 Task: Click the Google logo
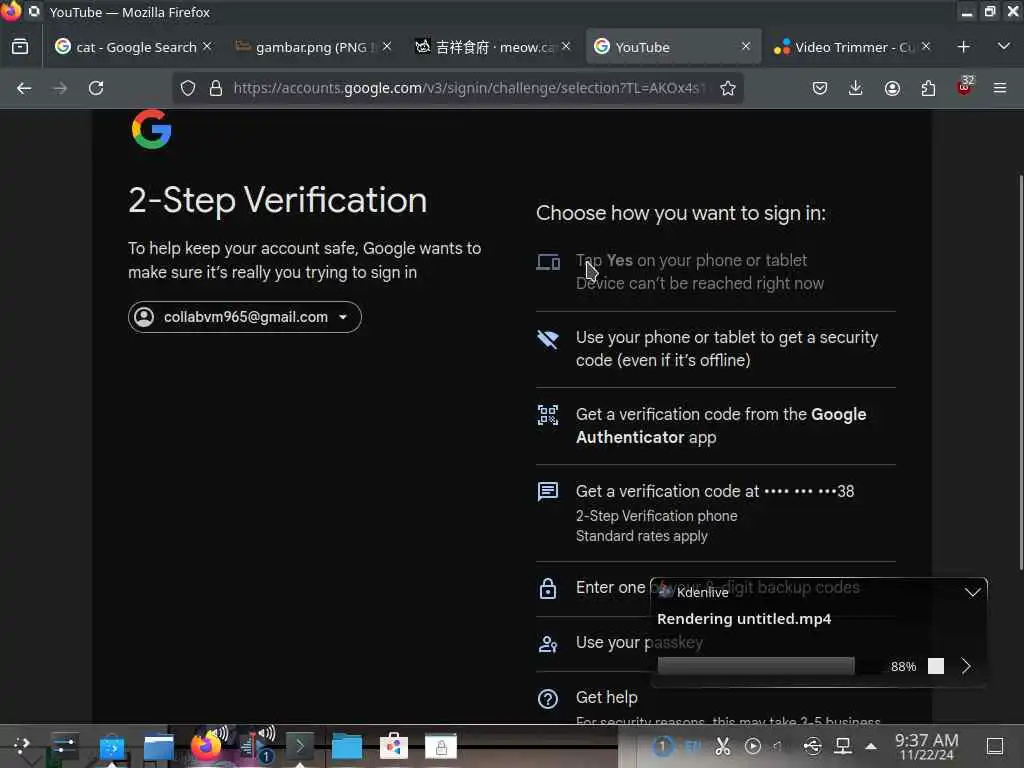point(152,129)
